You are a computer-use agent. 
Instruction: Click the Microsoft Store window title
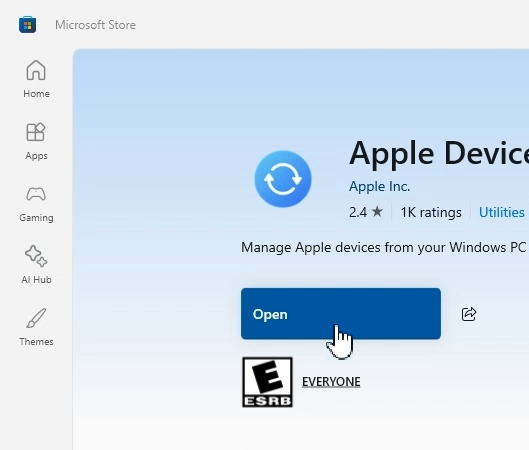95,25
